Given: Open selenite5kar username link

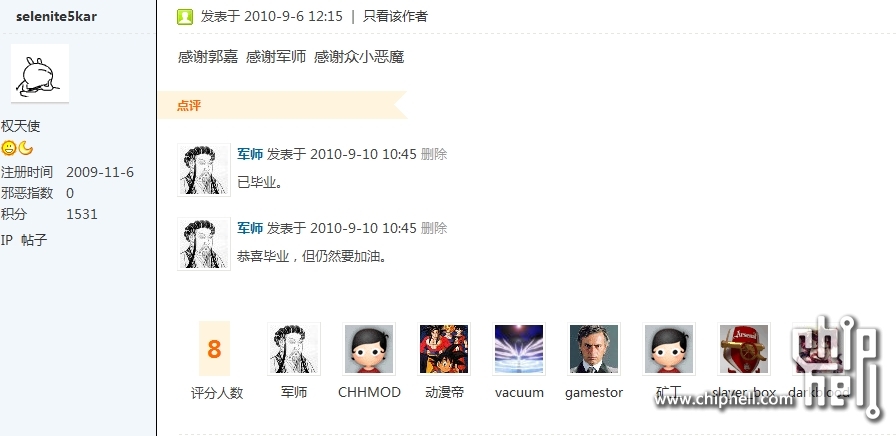Looking at the screenshot, I should 56,17.
